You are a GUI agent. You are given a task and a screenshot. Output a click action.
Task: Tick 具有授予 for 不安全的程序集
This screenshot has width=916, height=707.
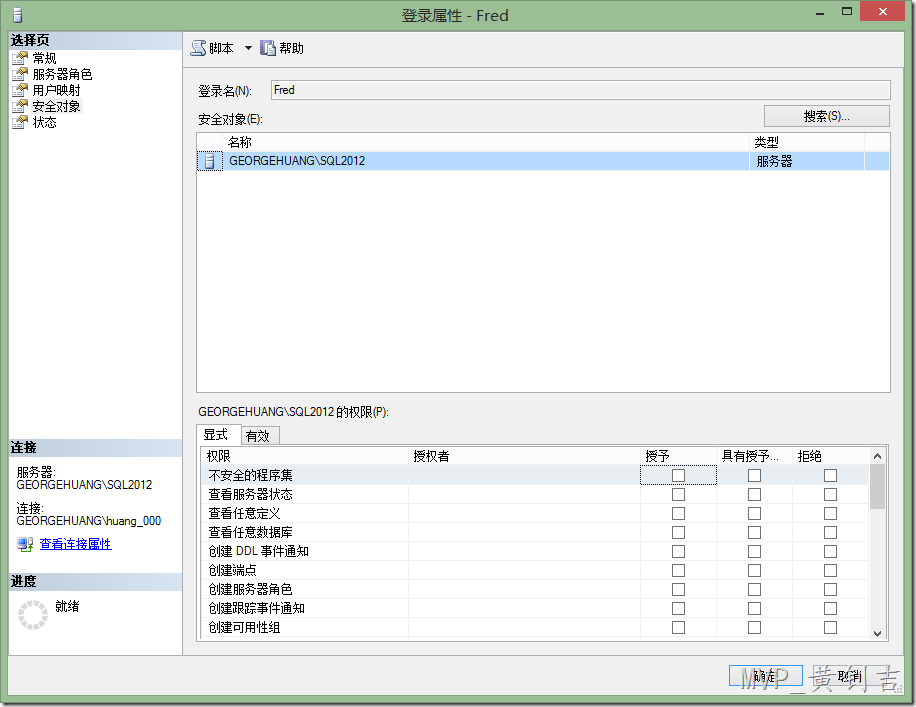coord(755,476)
